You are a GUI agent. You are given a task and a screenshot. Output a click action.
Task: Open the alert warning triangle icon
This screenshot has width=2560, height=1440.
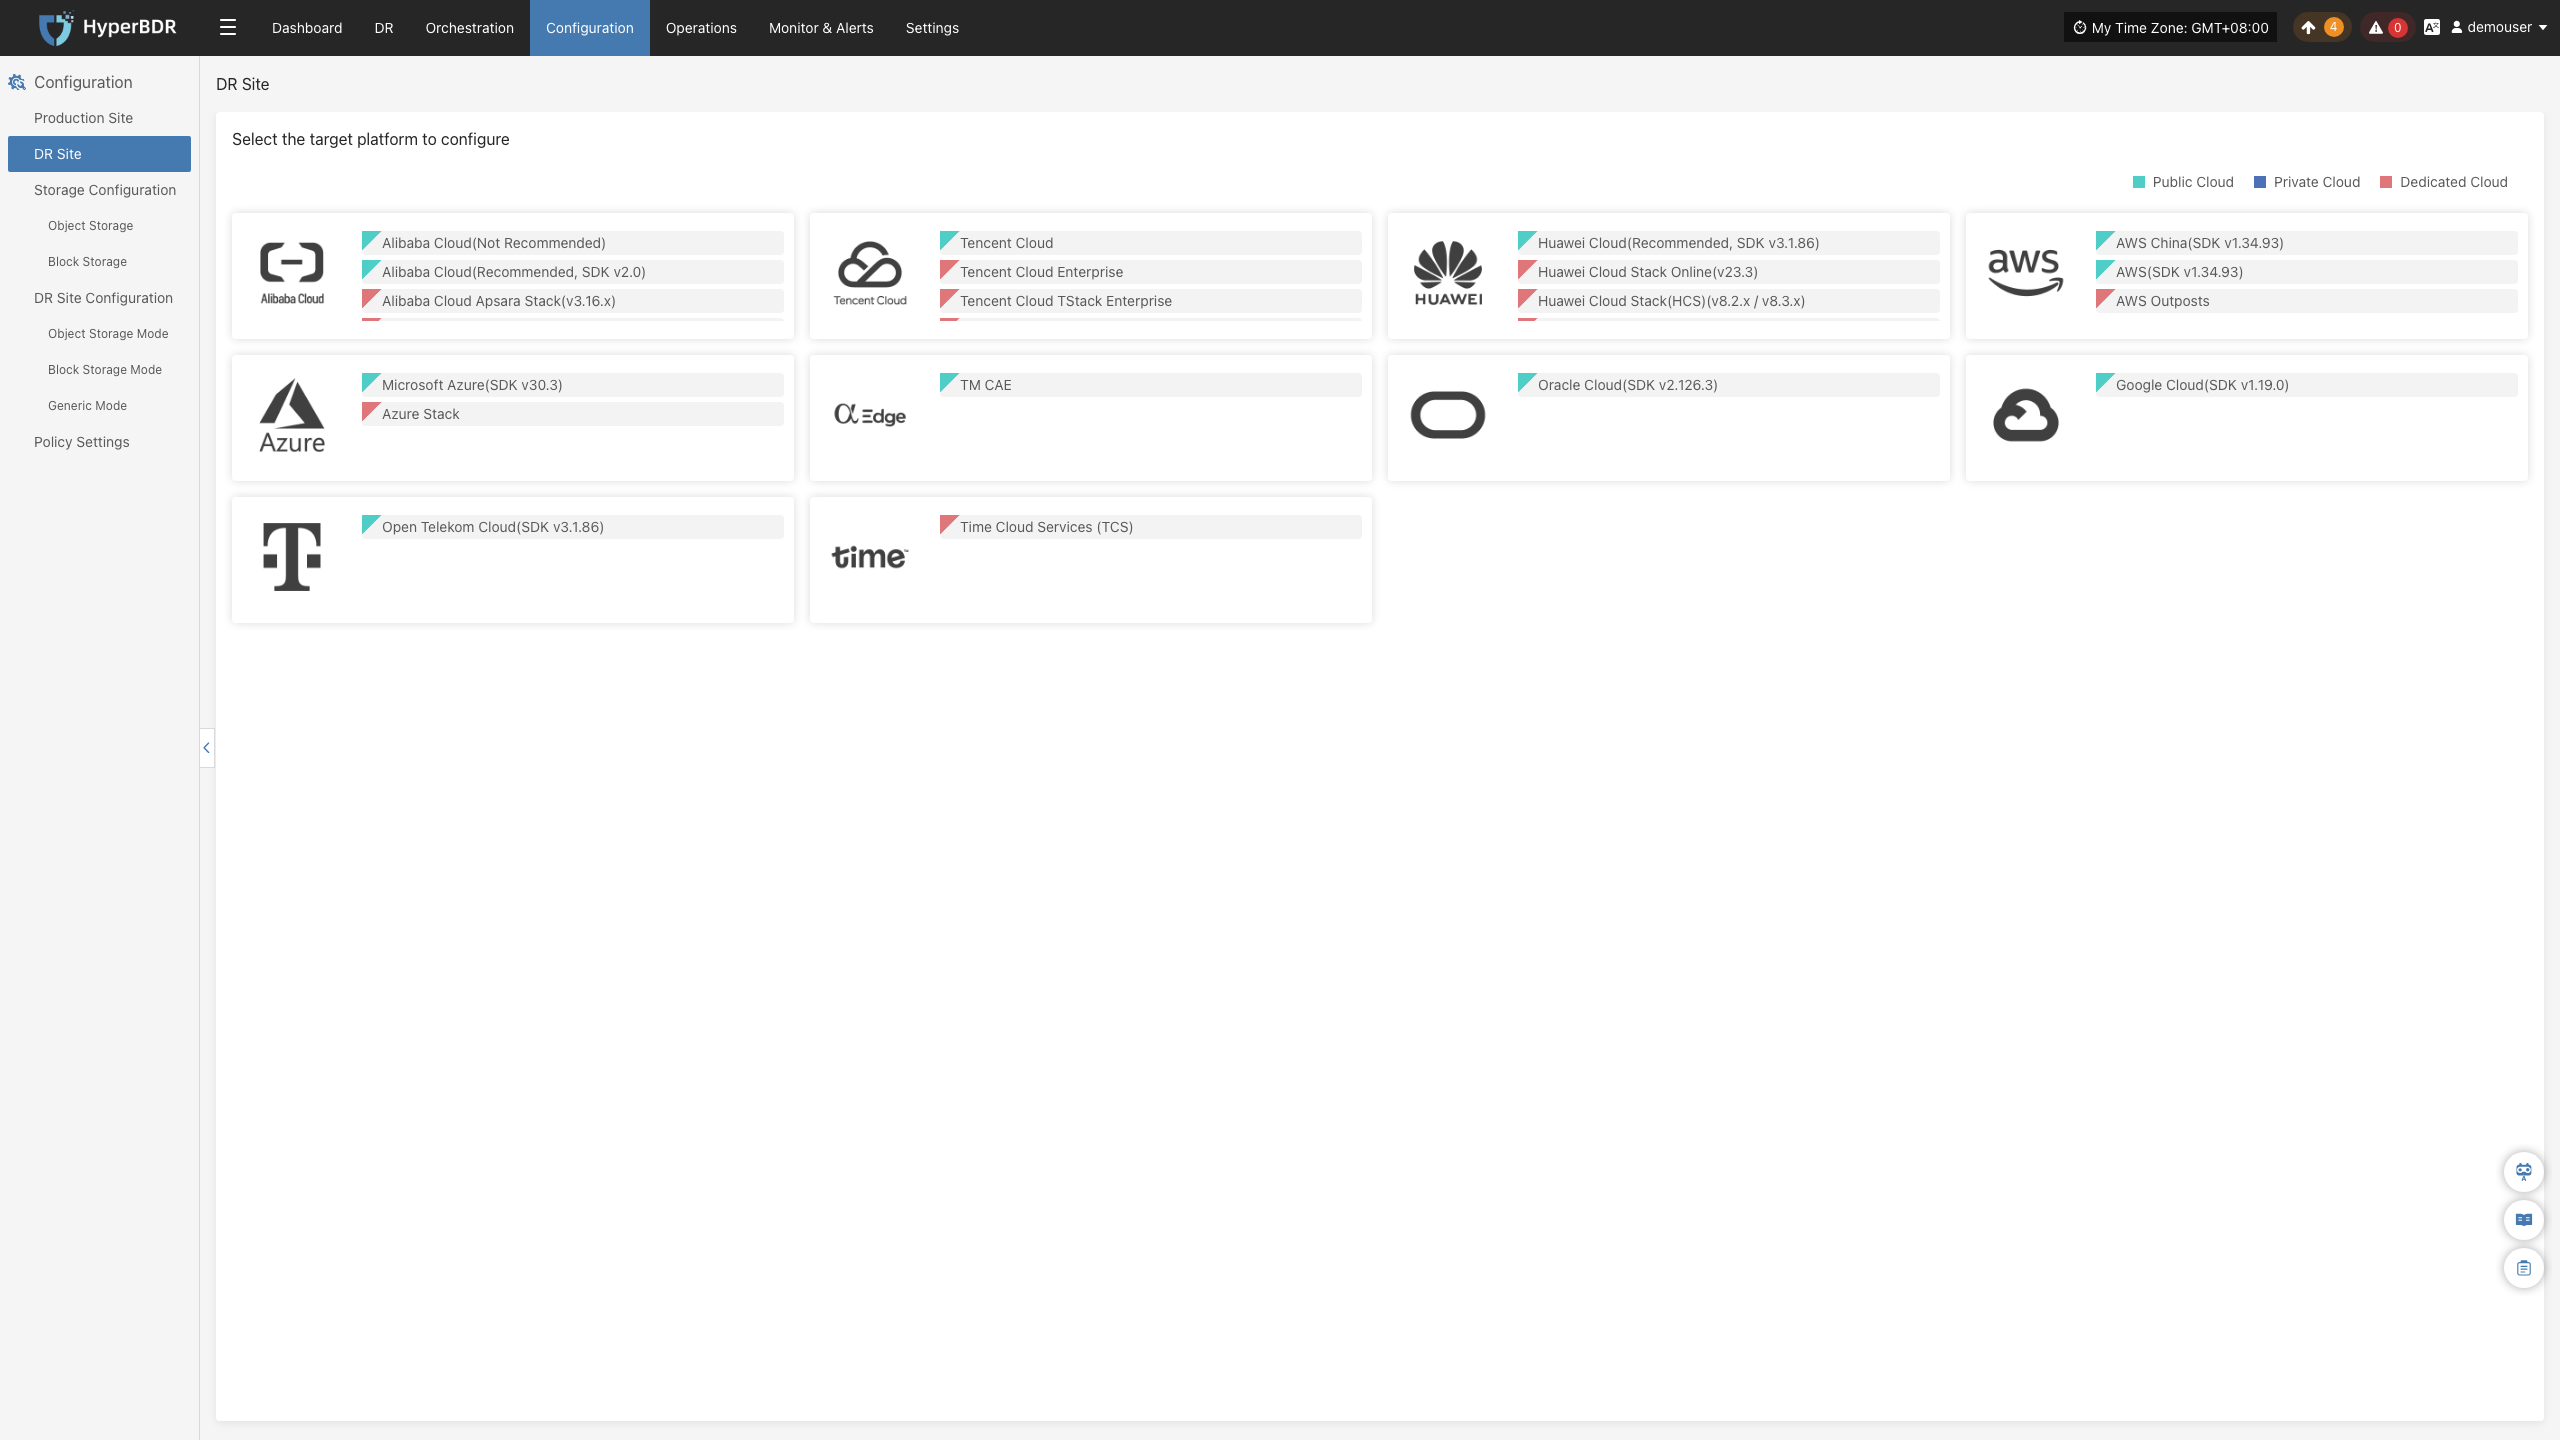(x=2375, y=28)
